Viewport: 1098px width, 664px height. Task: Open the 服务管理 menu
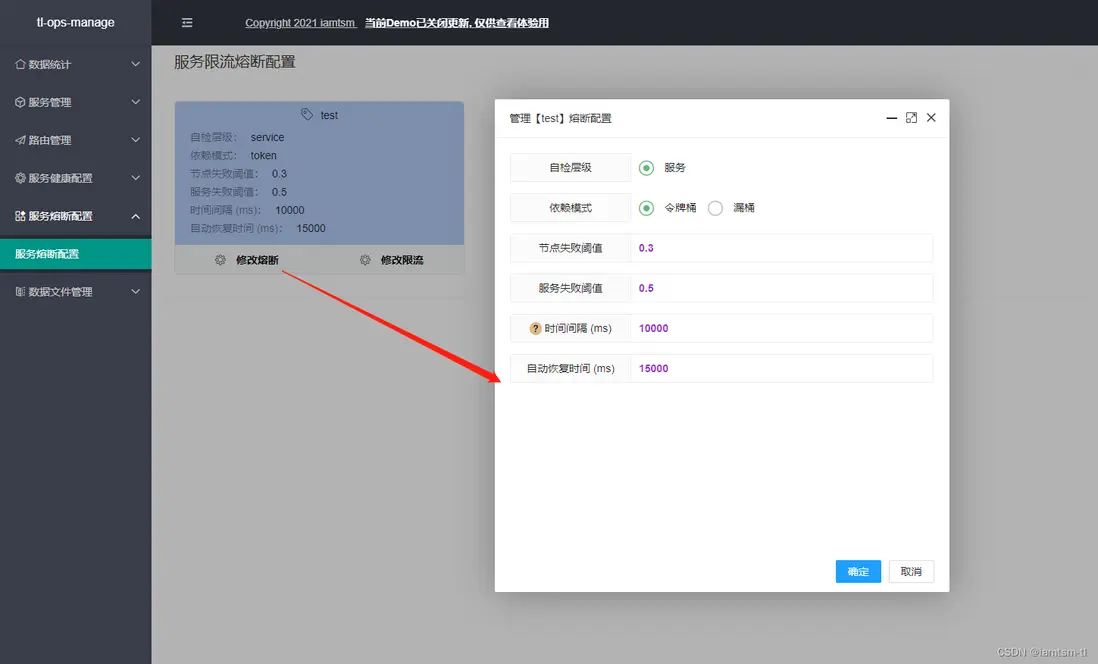click(x=76, y=102)
